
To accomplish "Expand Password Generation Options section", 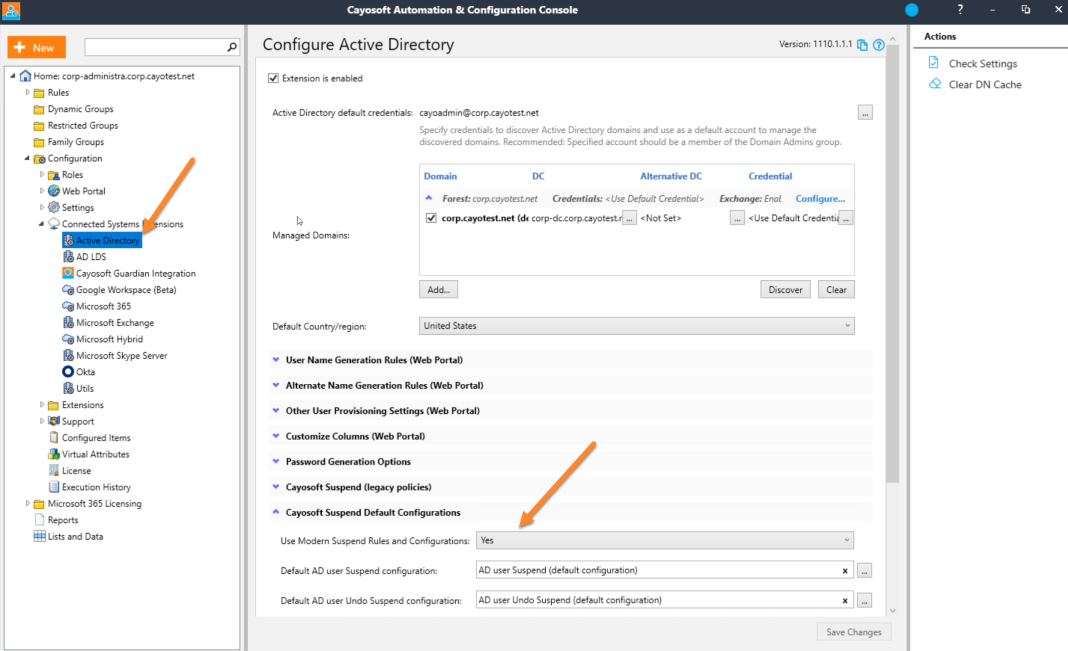I will [348, 462].
